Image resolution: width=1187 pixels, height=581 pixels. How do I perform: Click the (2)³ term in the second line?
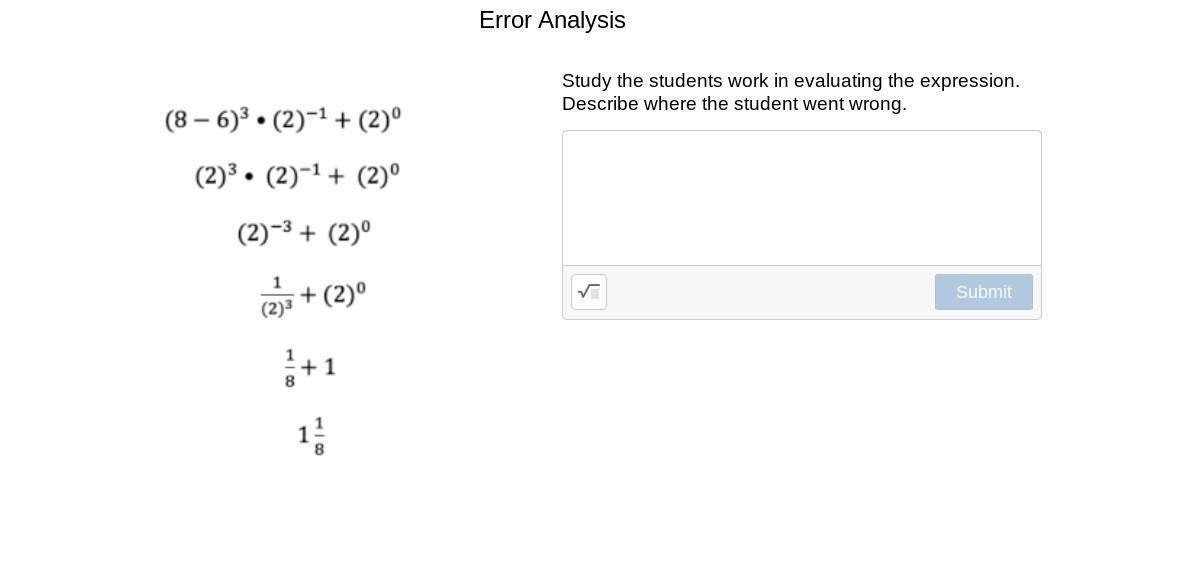216,176
